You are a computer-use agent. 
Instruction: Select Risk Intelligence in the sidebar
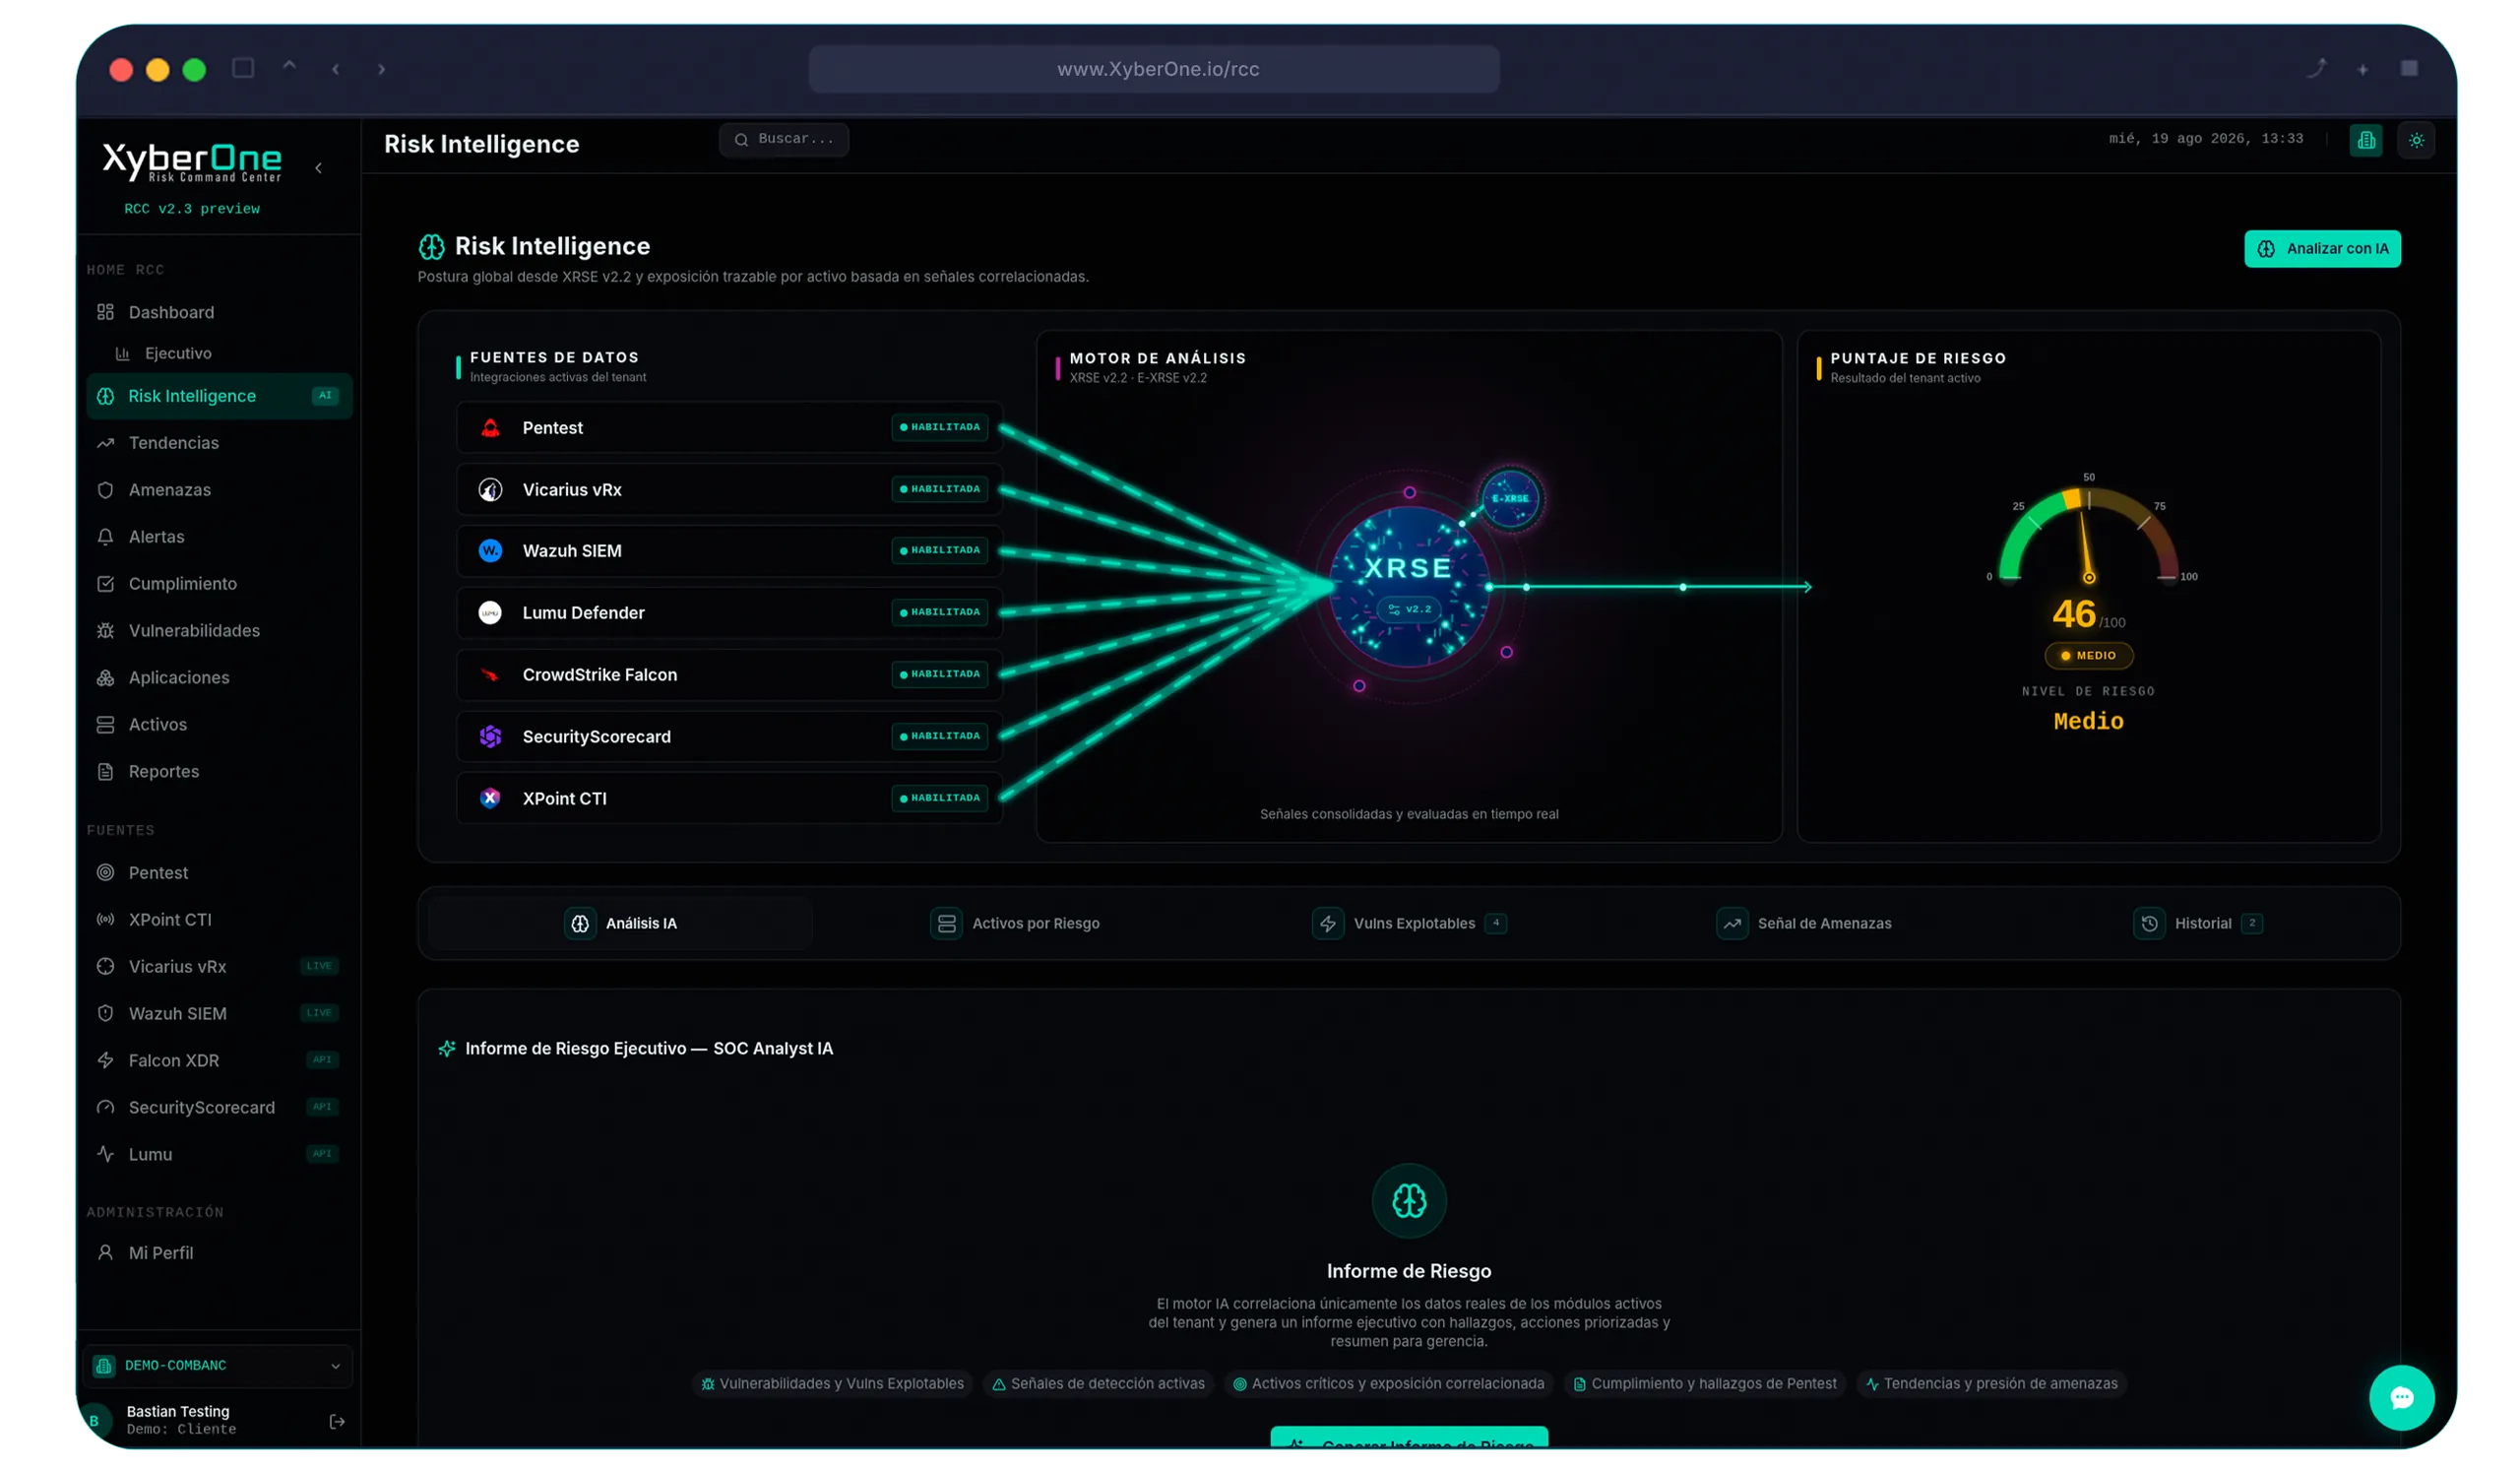[220, 396]
